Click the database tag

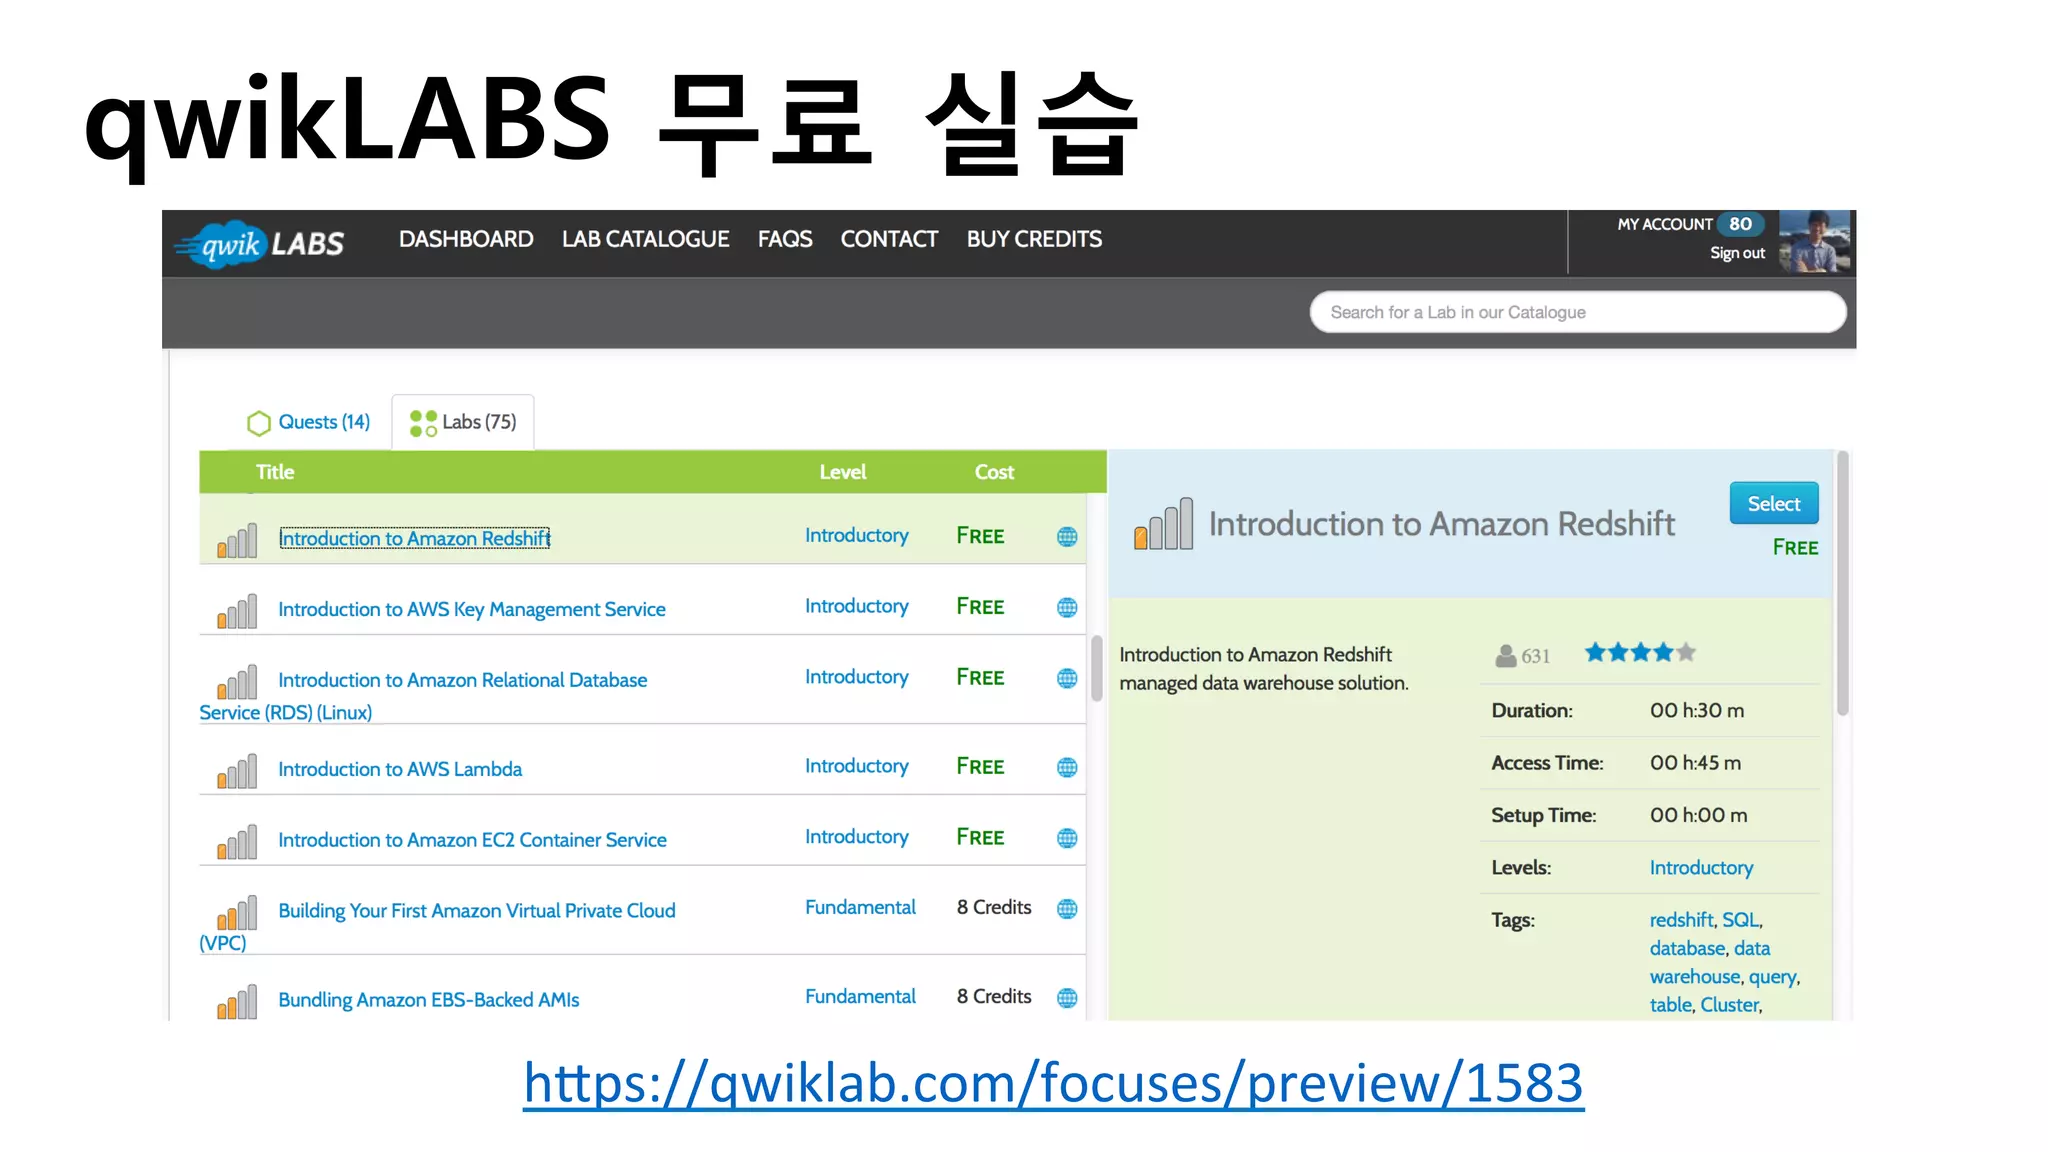(x=1688, y=948)
